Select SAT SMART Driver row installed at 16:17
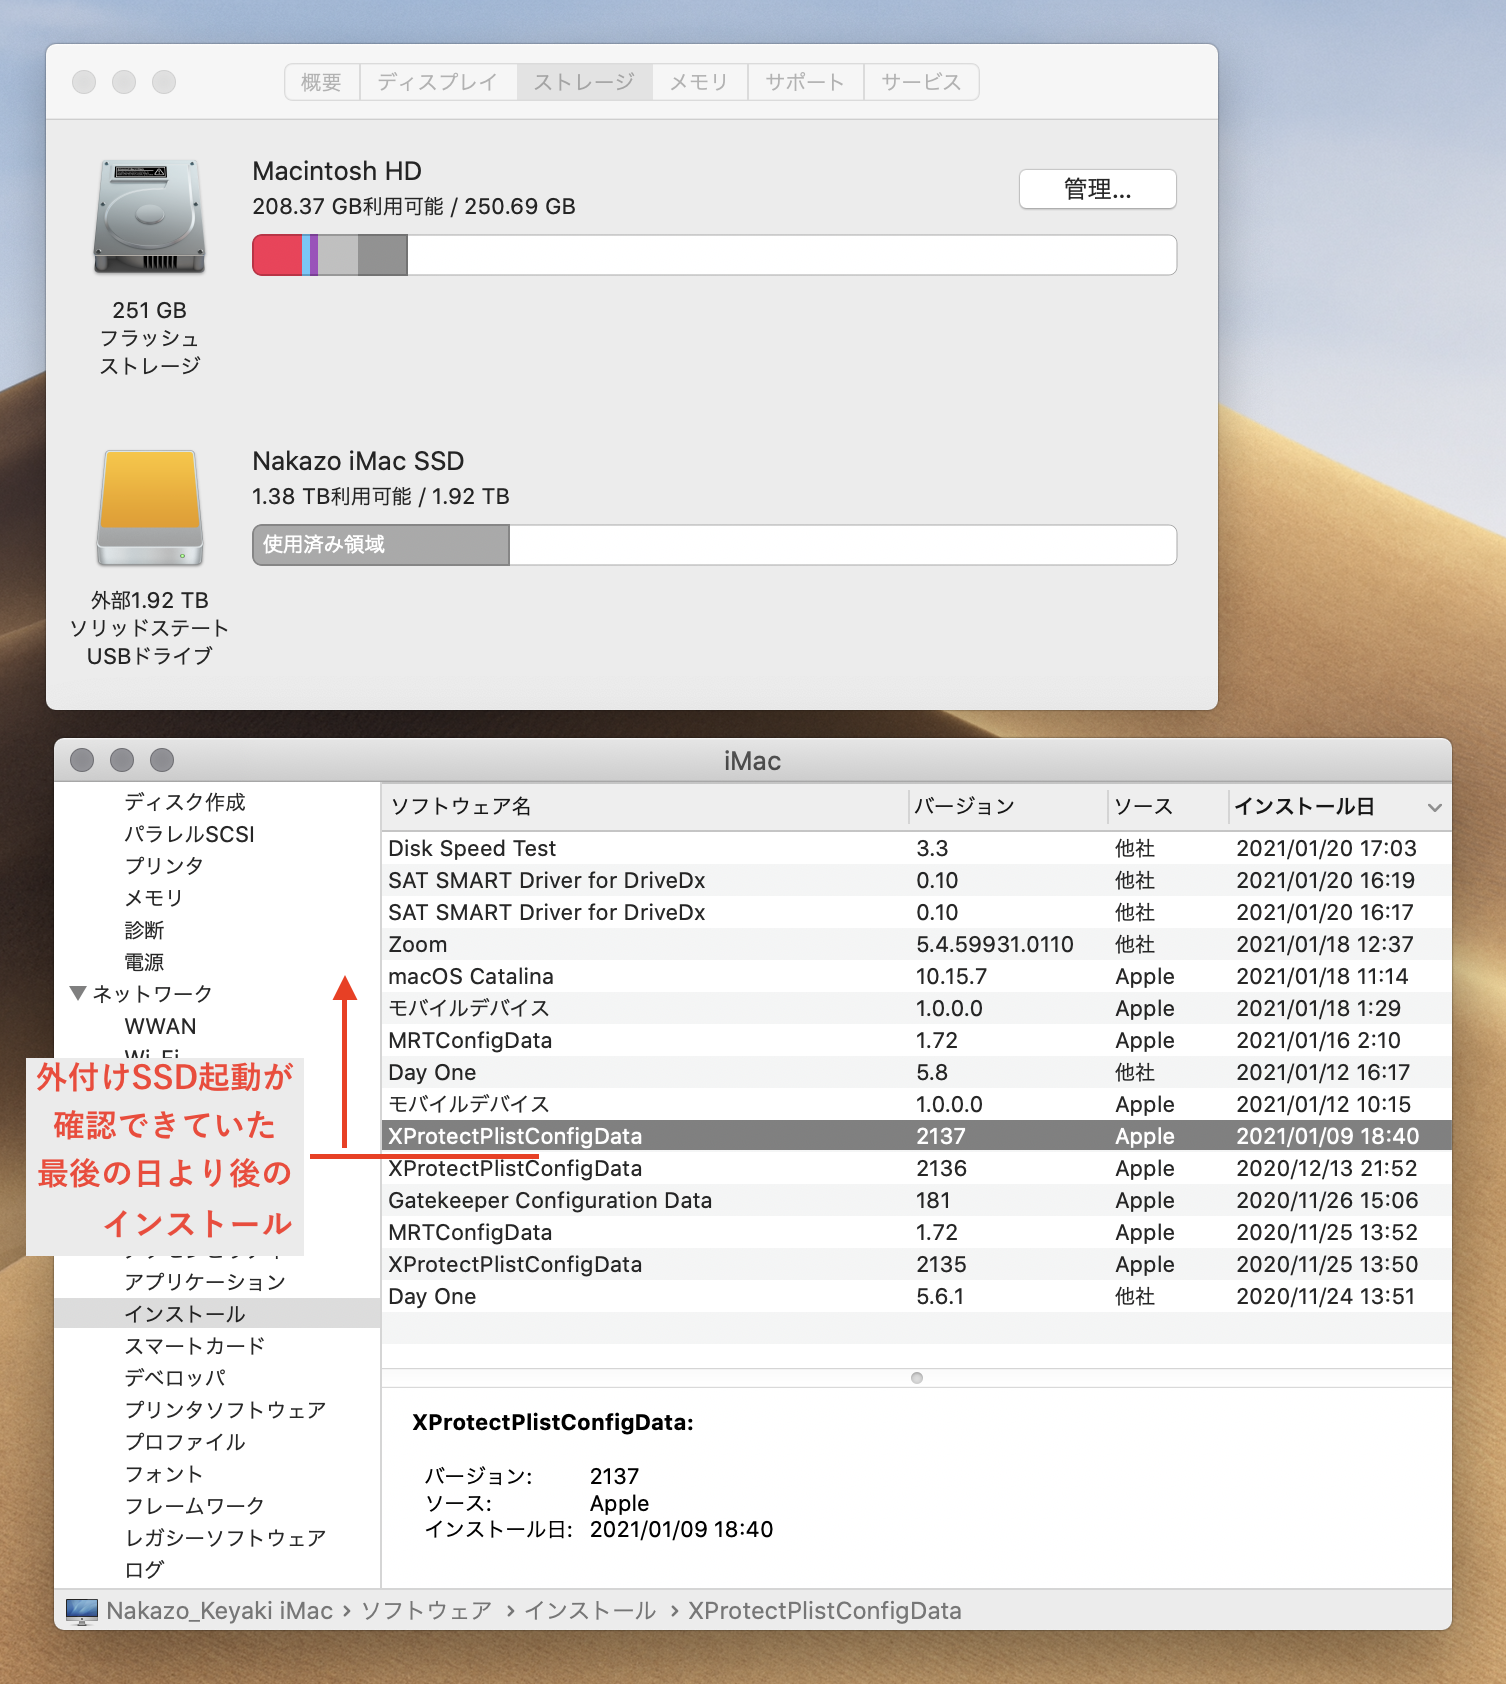The height and width of the screenshot is (1684, 1506). [x=916, y=912]
